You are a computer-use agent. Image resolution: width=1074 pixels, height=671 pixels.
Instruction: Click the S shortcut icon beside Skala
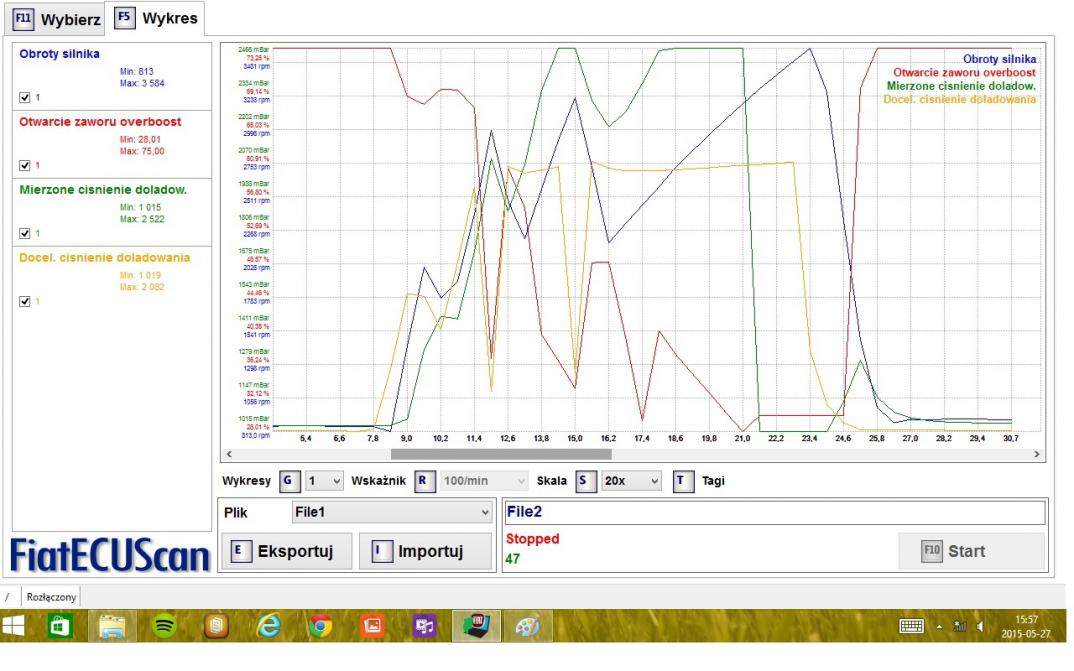coord(583,481)
